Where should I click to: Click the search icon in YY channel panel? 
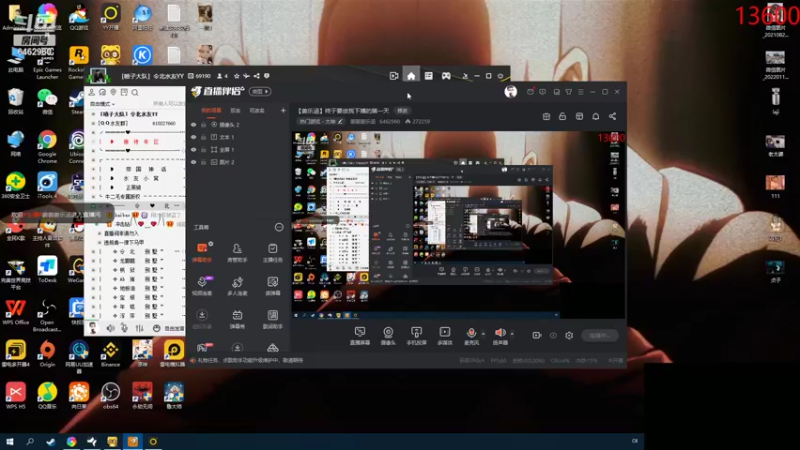[x=135, y=92]
